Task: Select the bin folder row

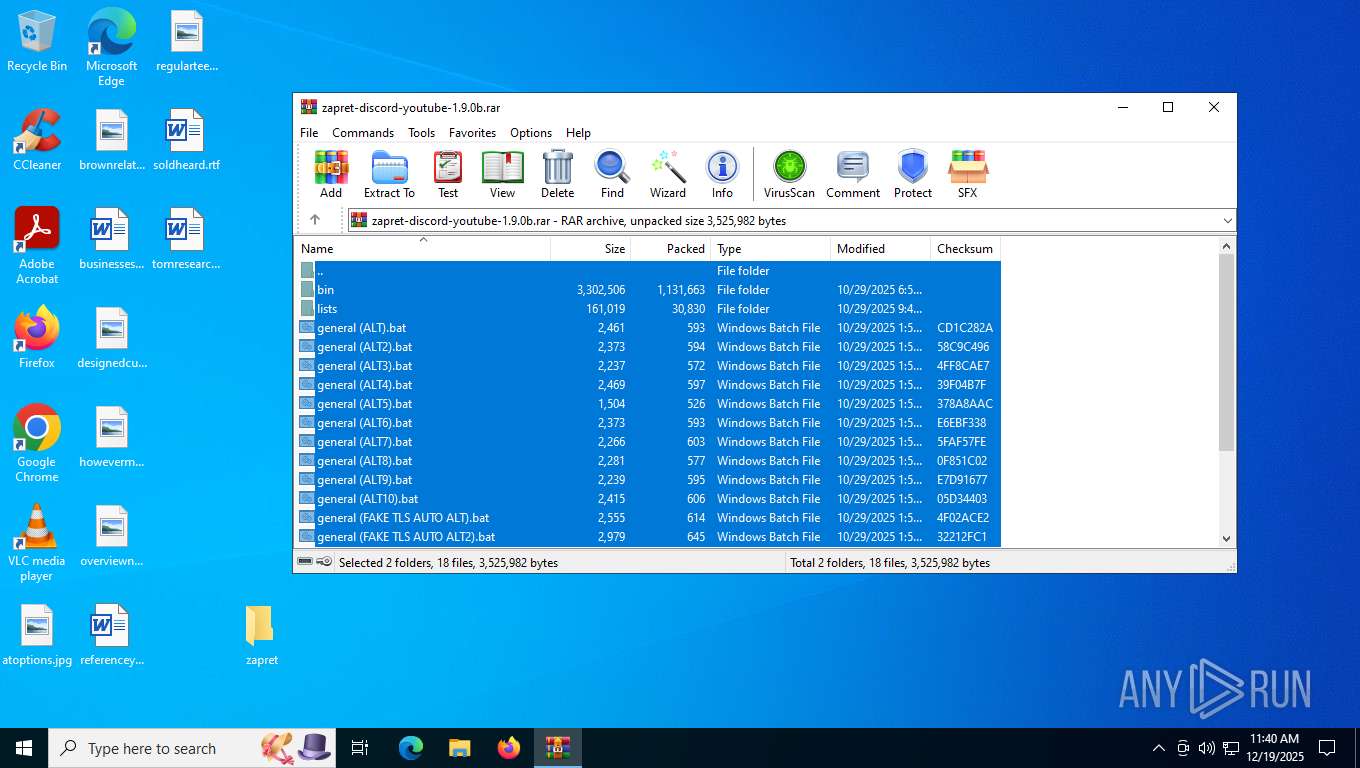Action: (648, 289)
